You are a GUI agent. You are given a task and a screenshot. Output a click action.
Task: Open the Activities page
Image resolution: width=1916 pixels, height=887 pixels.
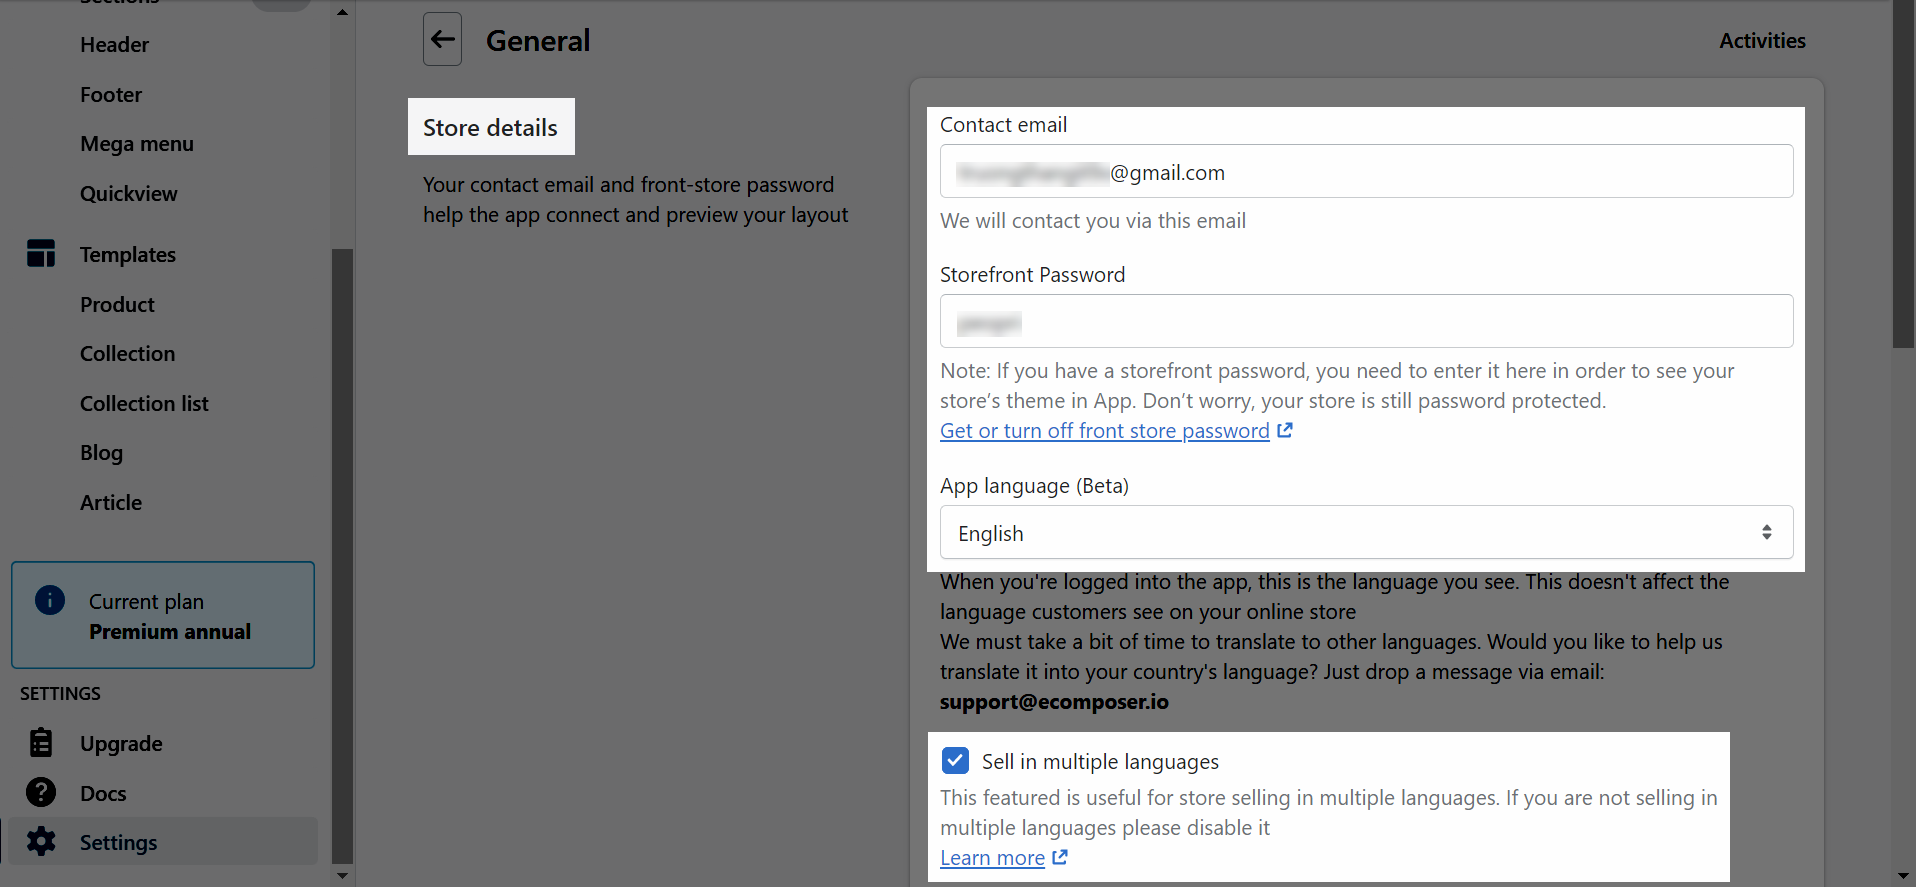pos(1762,41)
